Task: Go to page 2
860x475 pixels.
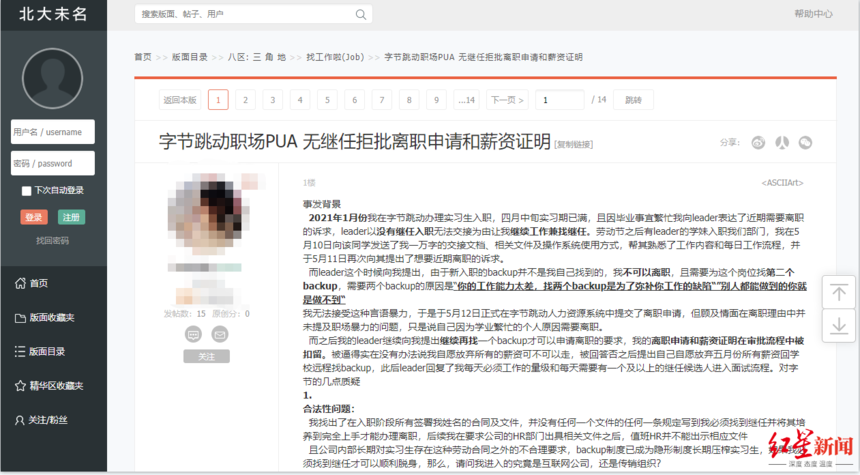Action: [245, 100]
